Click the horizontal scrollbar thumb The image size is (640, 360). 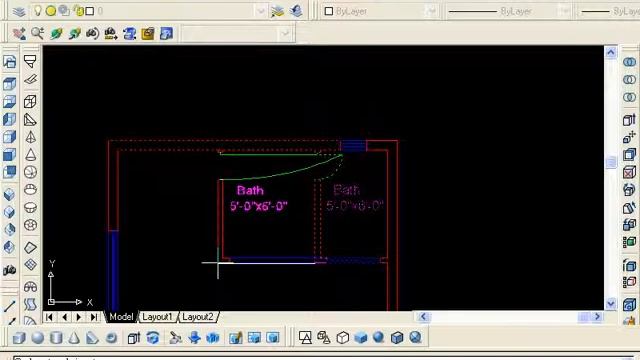tap(583, 317)
